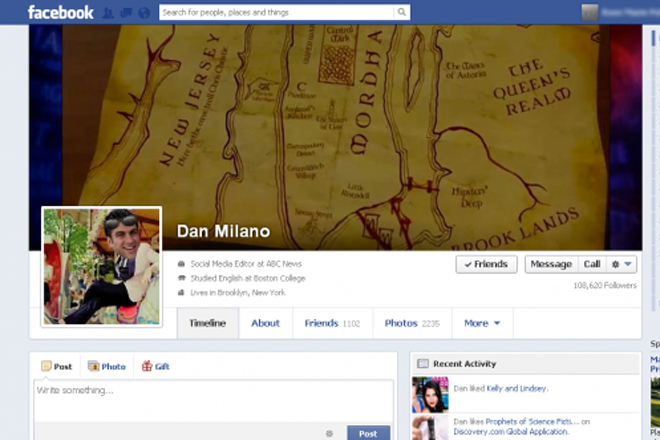
Task: Click the work briefcase icon
Action: pos(181,264)
